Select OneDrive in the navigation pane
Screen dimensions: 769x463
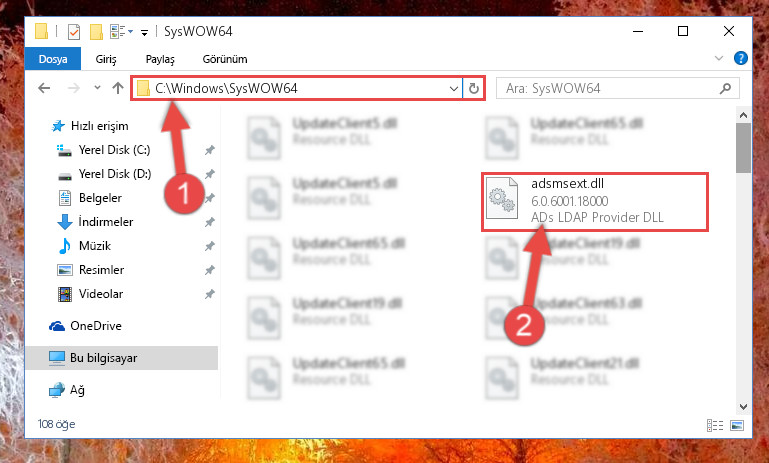click(96, 326)
